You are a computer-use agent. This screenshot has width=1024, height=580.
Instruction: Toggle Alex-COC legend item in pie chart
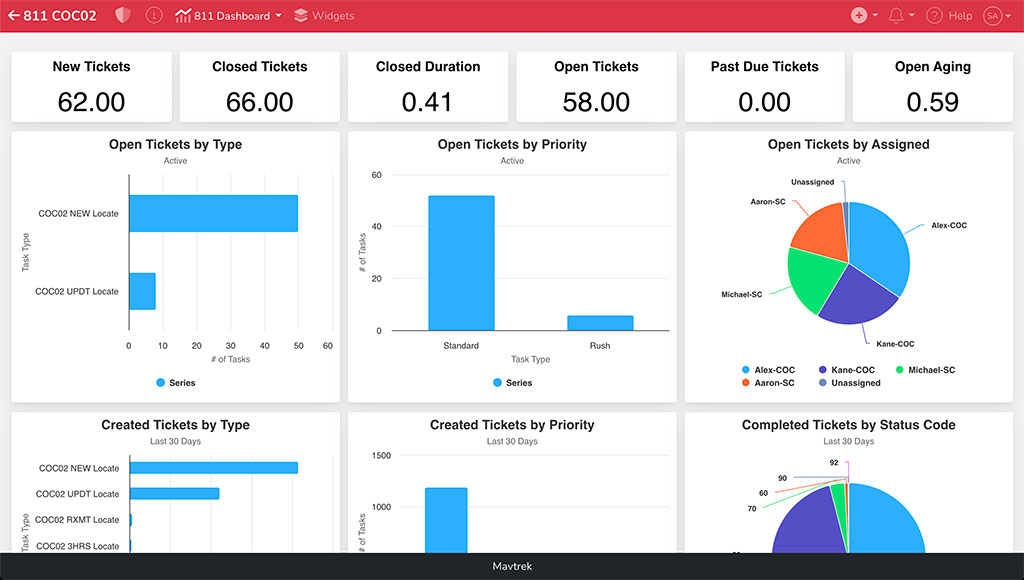click(769, 370)
